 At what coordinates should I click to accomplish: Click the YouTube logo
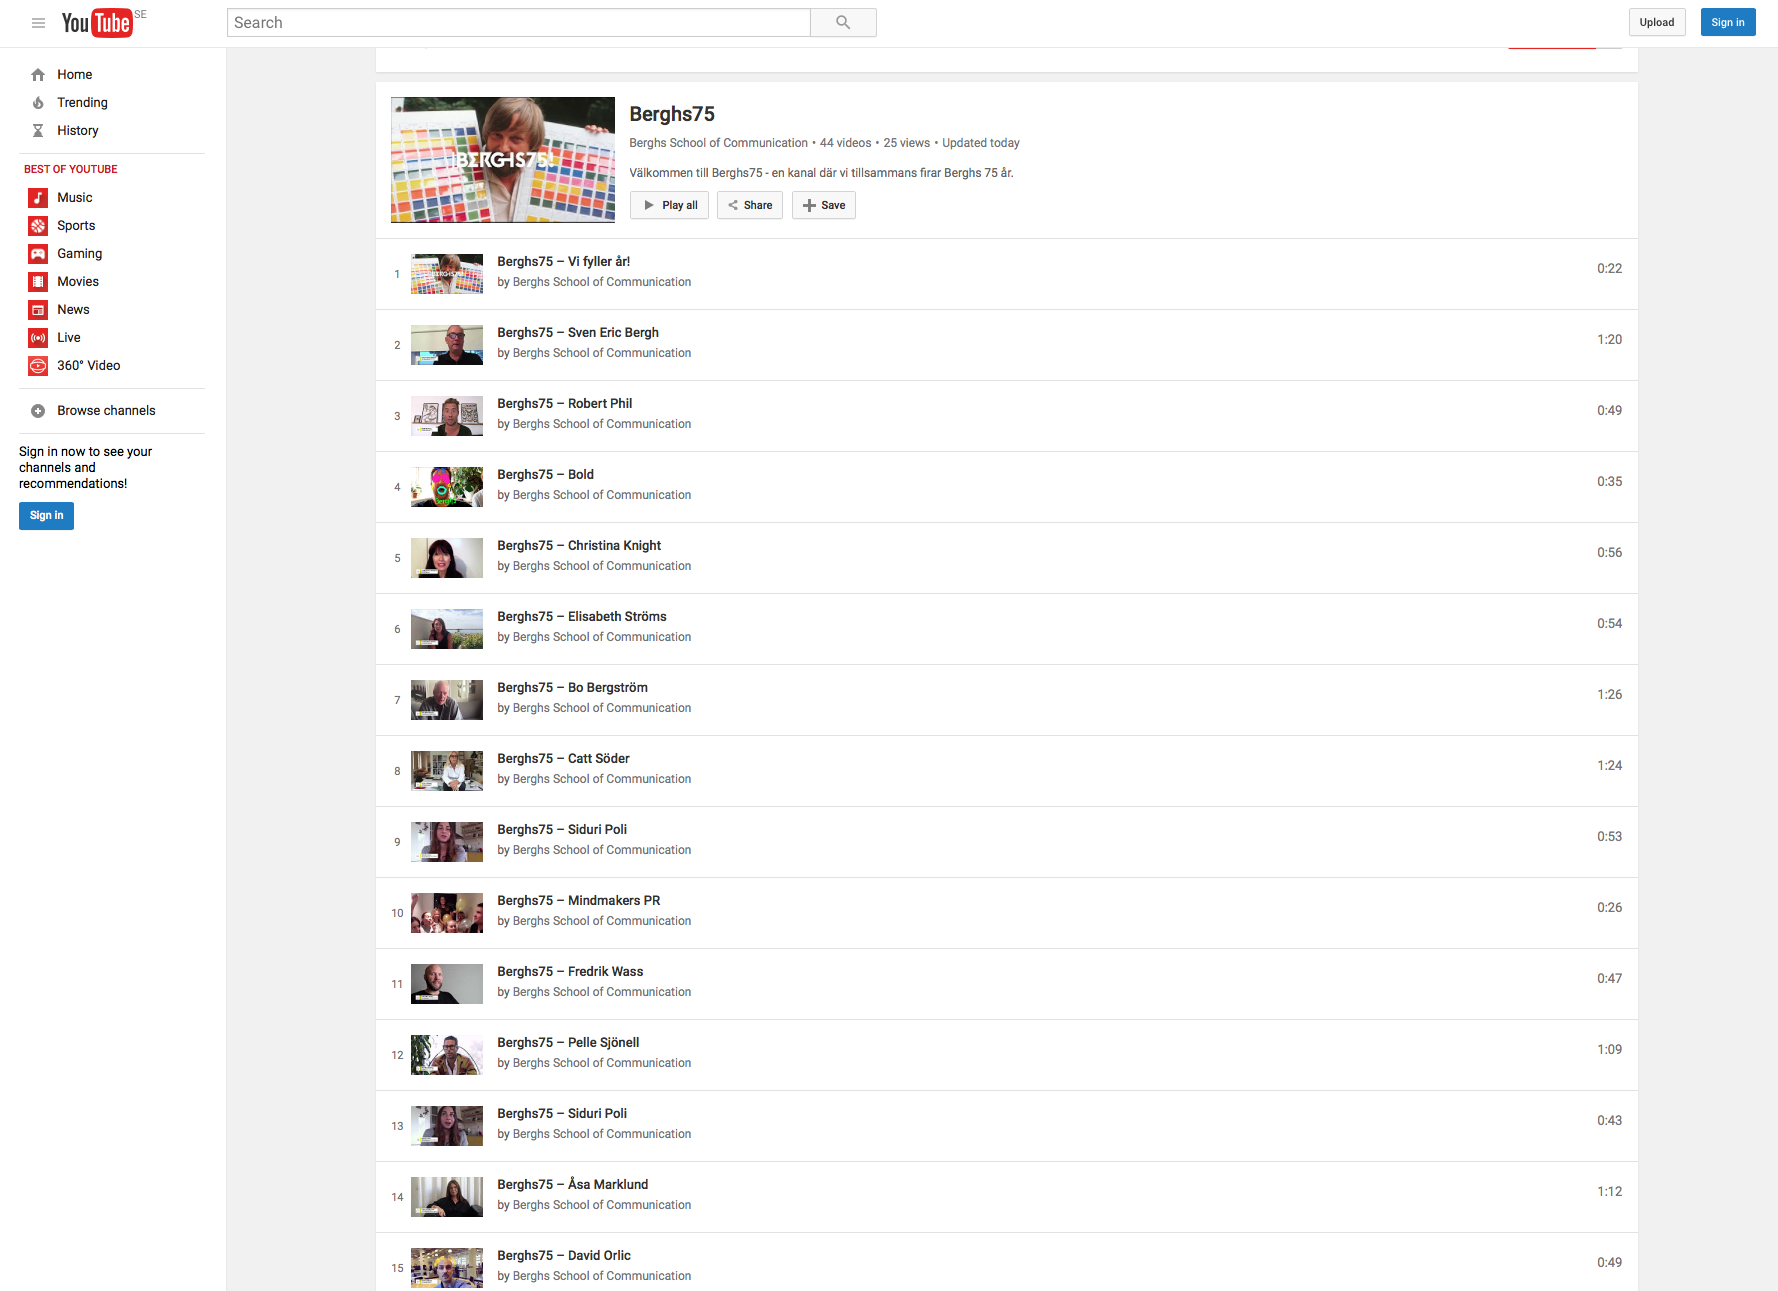(x=97, y=23)
